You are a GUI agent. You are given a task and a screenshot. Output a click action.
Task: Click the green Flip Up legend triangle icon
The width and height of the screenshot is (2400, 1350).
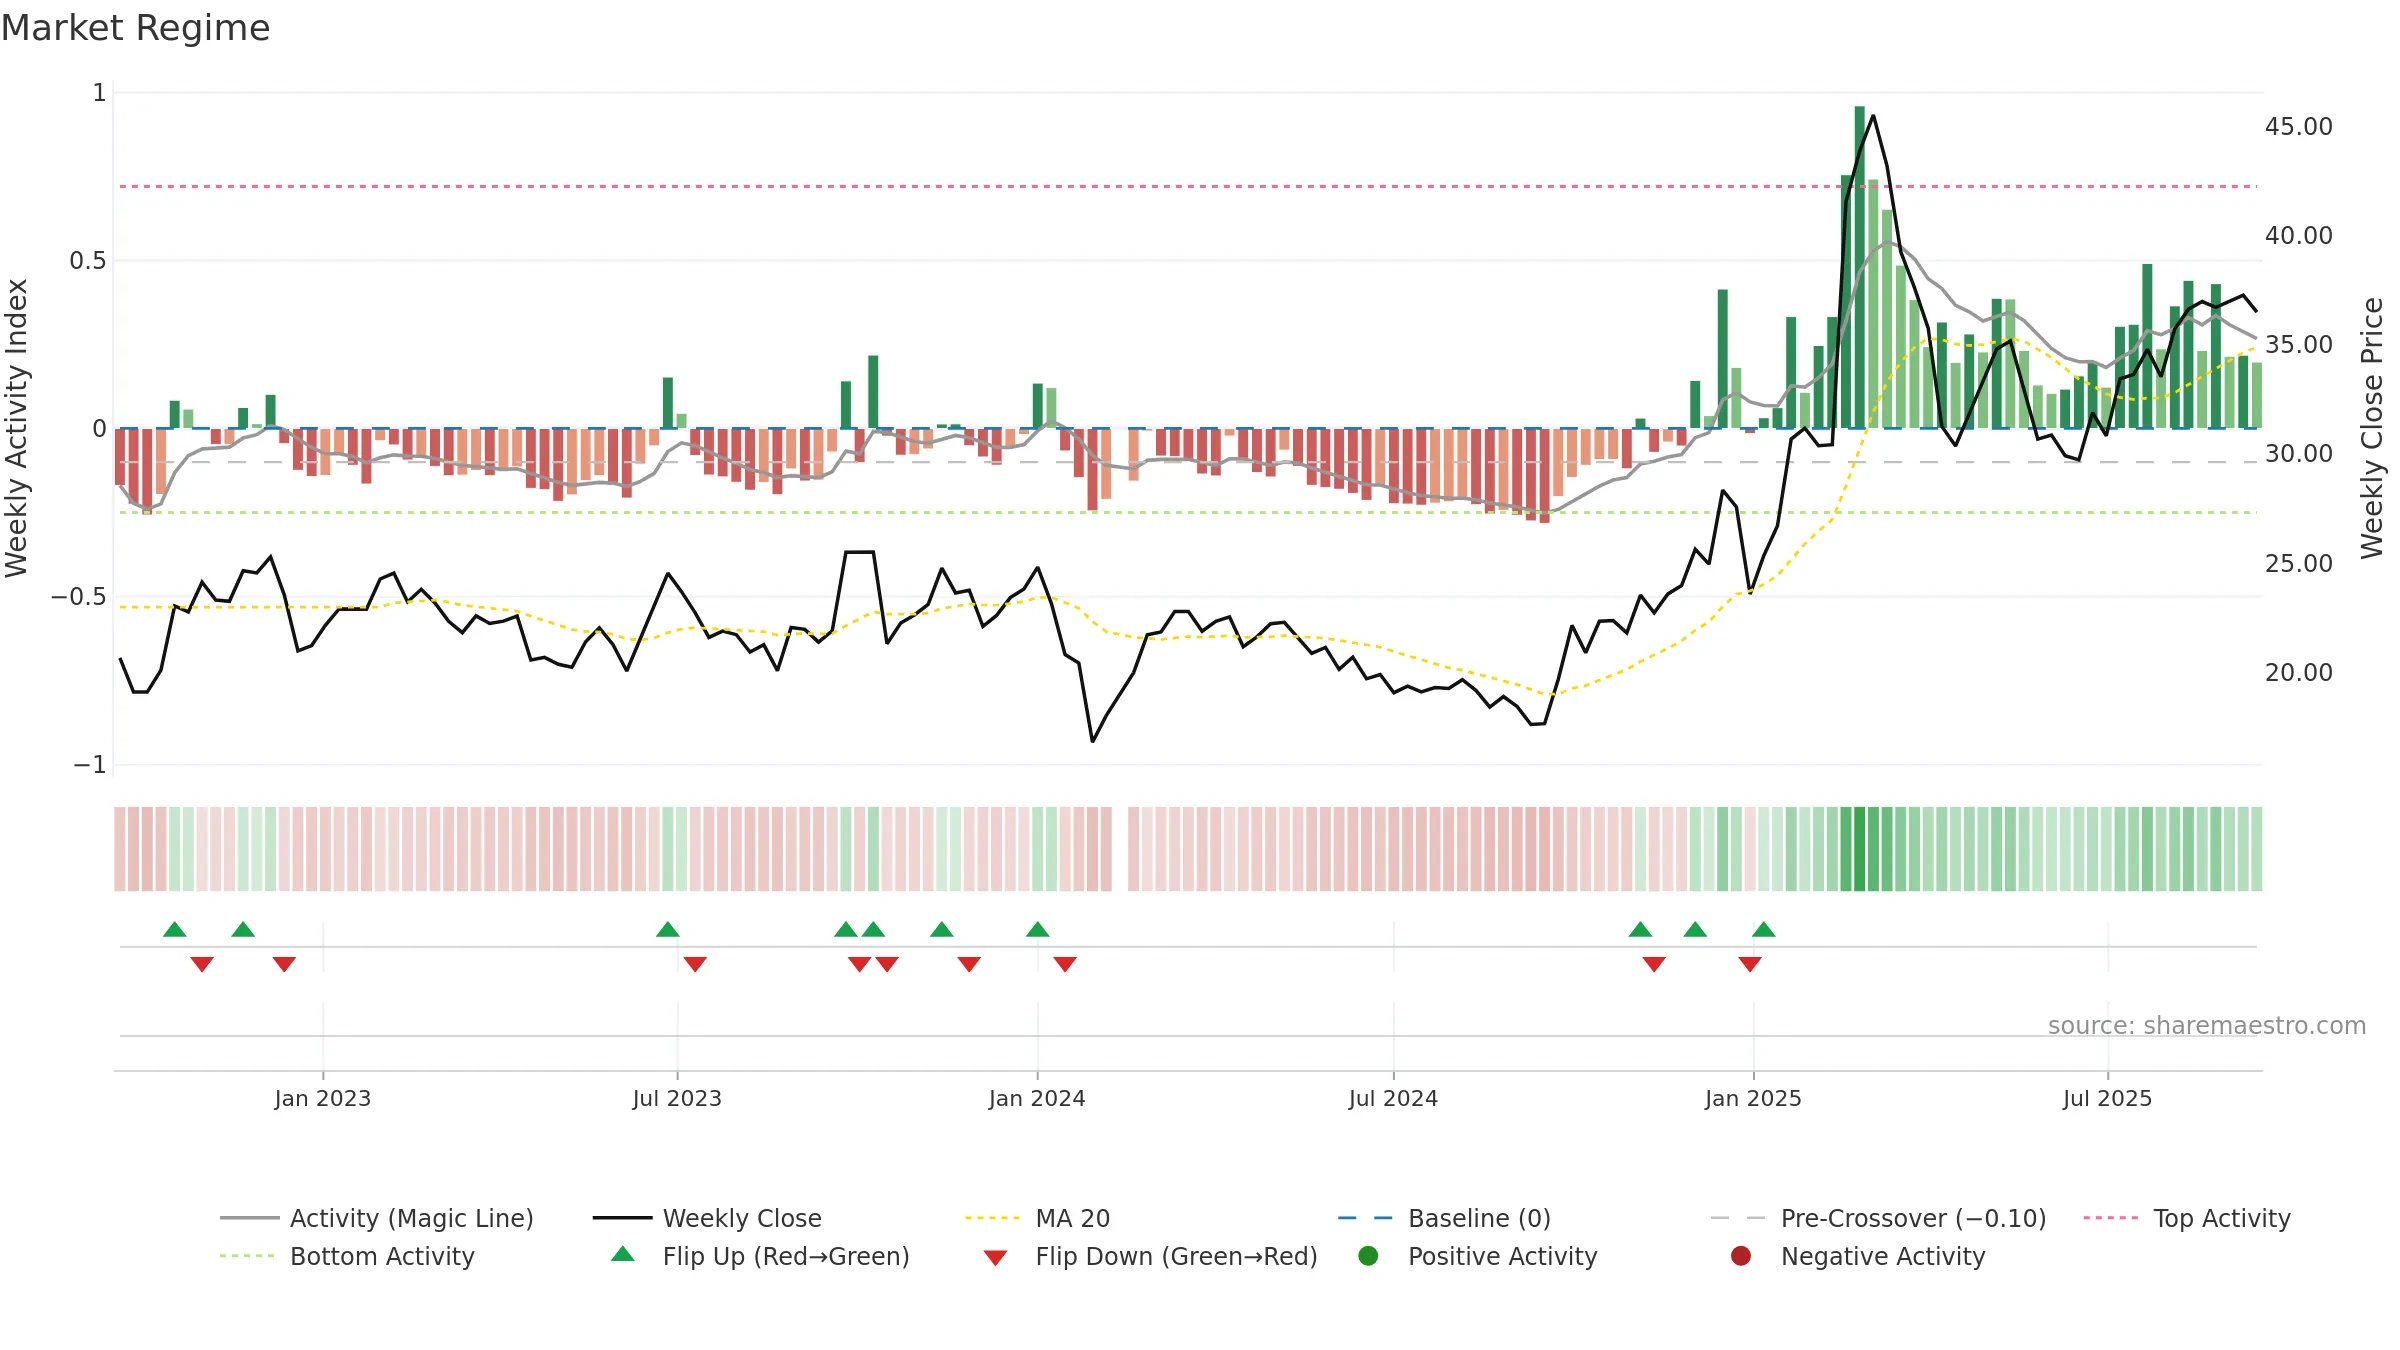[622, 1254]
